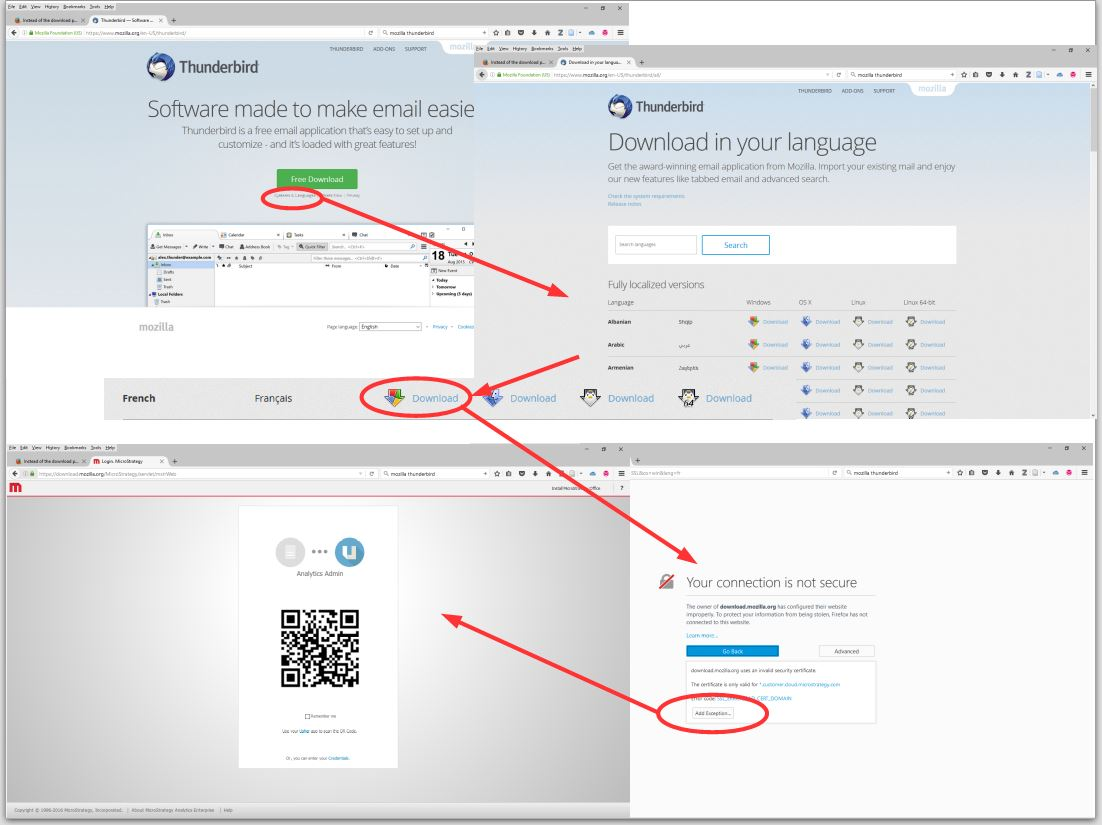Focus the Search languages input field

tap(656, 245)
